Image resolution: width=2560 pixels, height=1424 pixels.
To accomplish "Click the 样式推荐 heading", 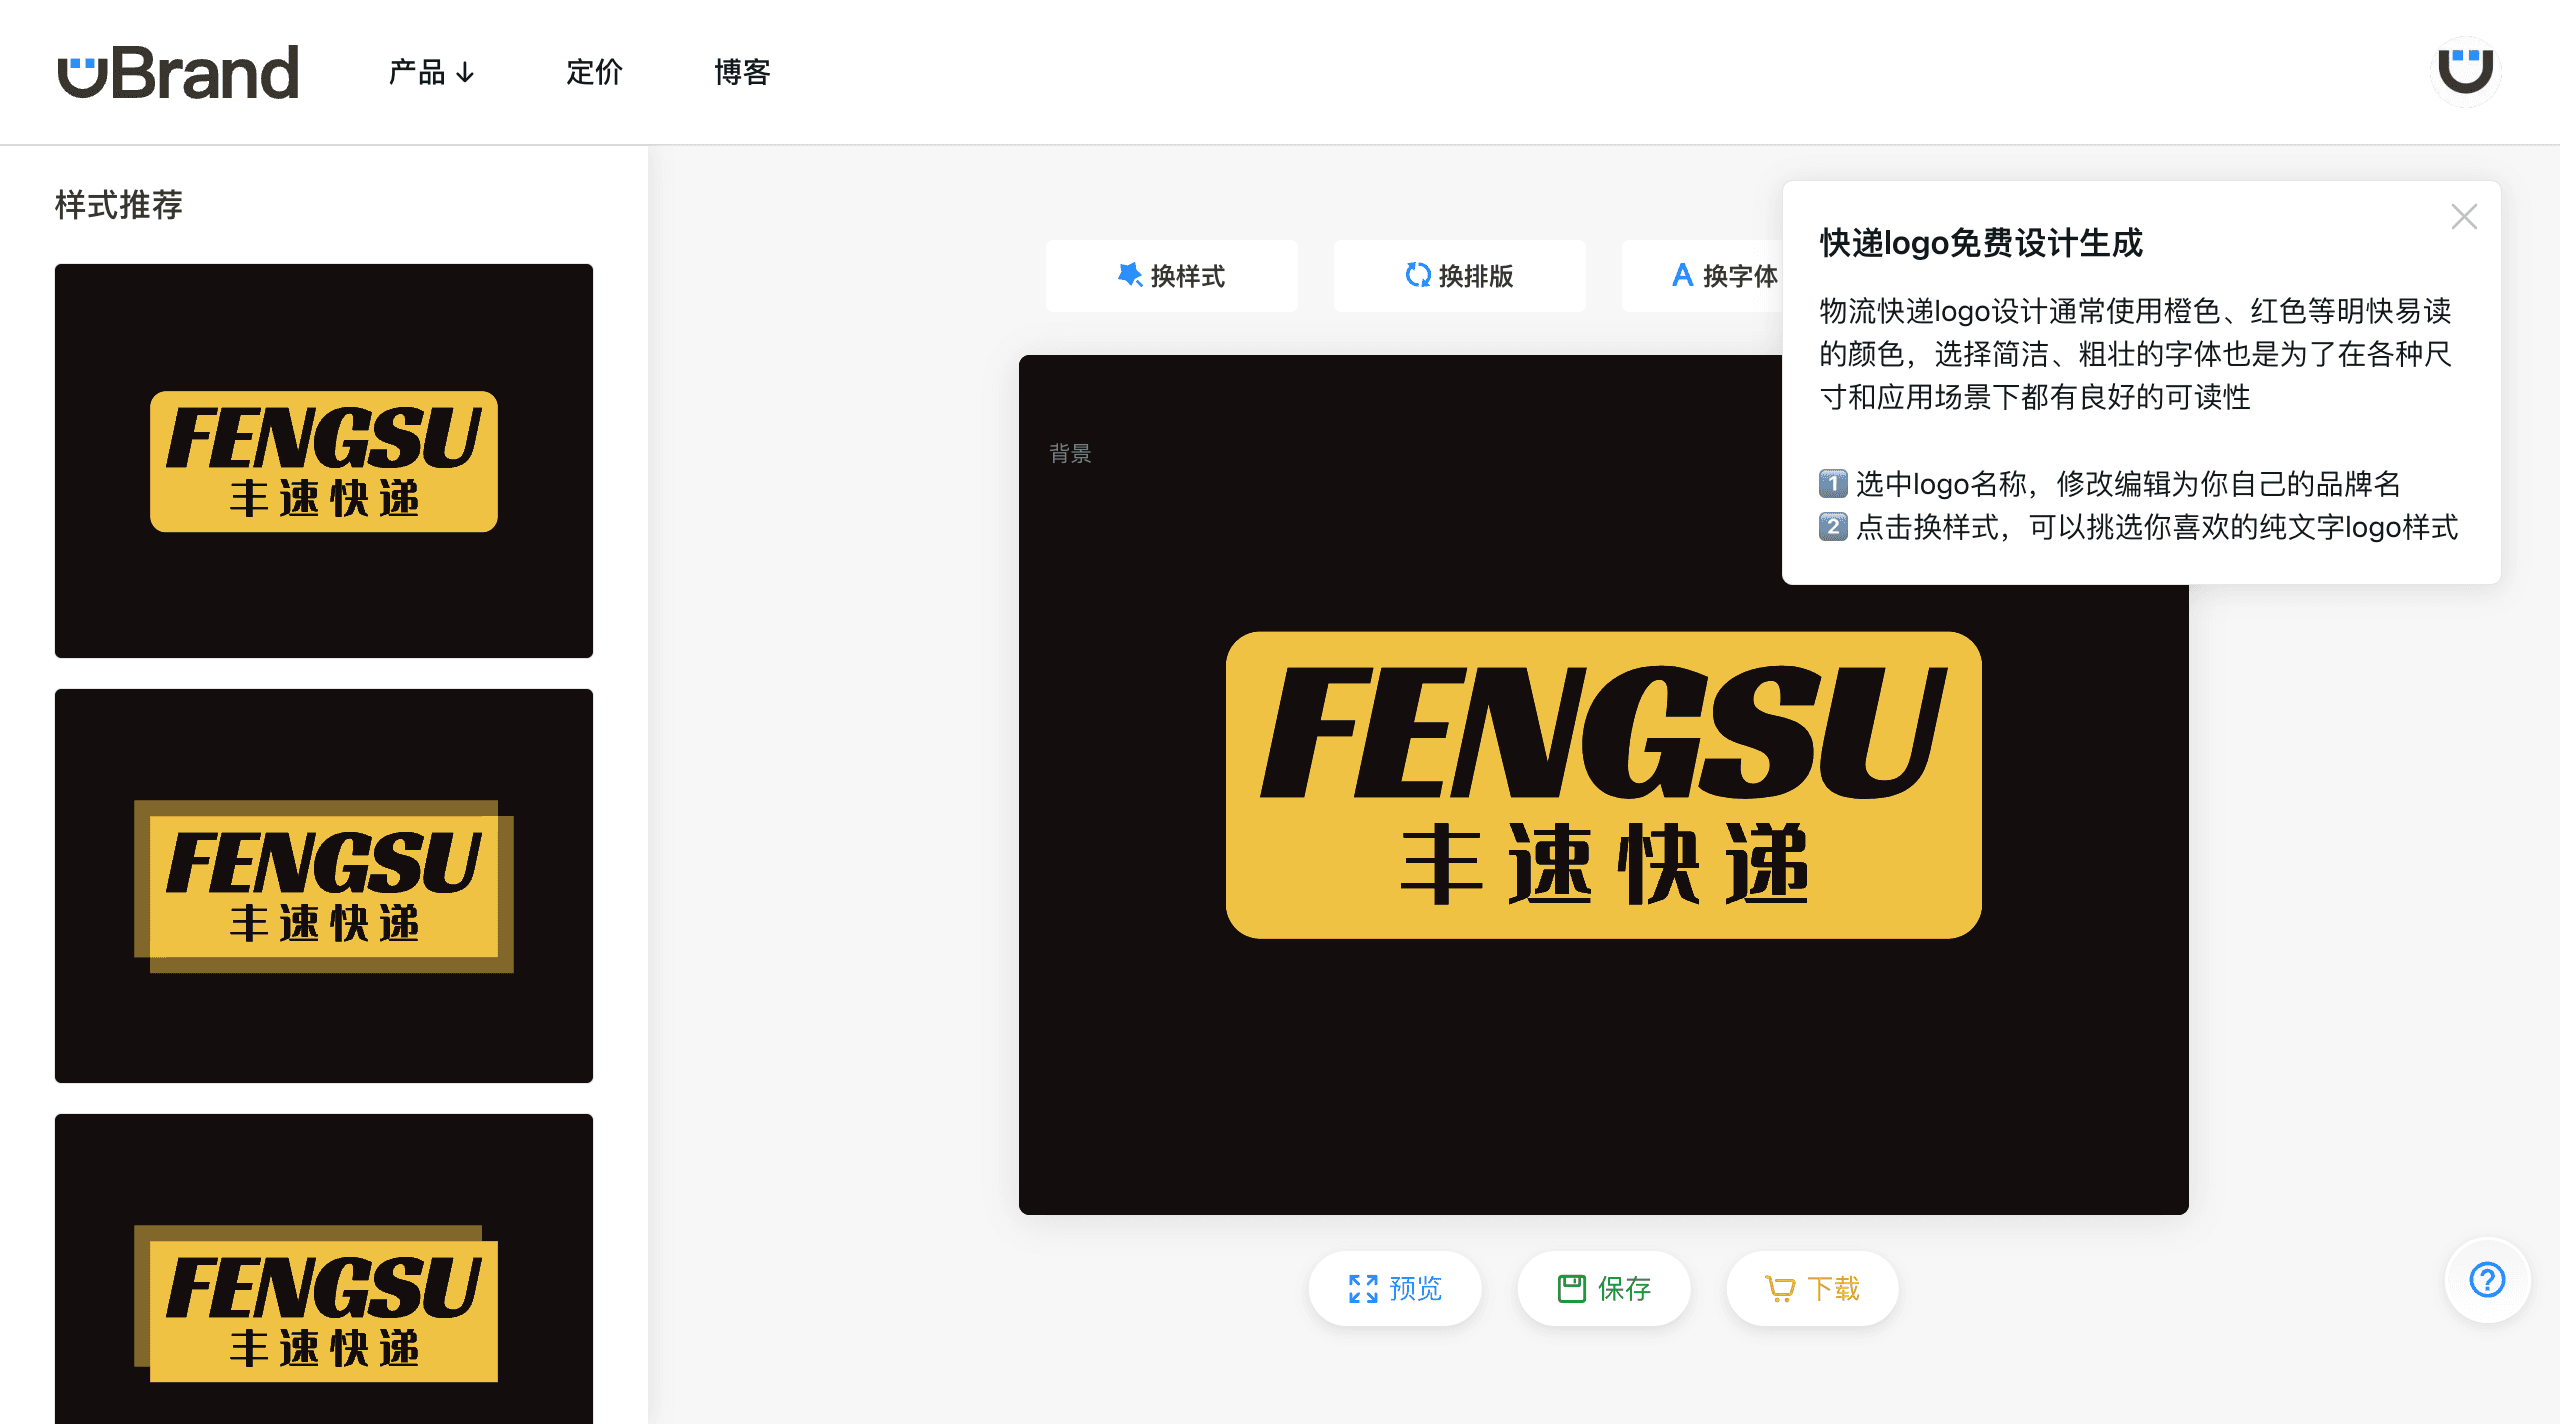I will [x=119, y=205].
